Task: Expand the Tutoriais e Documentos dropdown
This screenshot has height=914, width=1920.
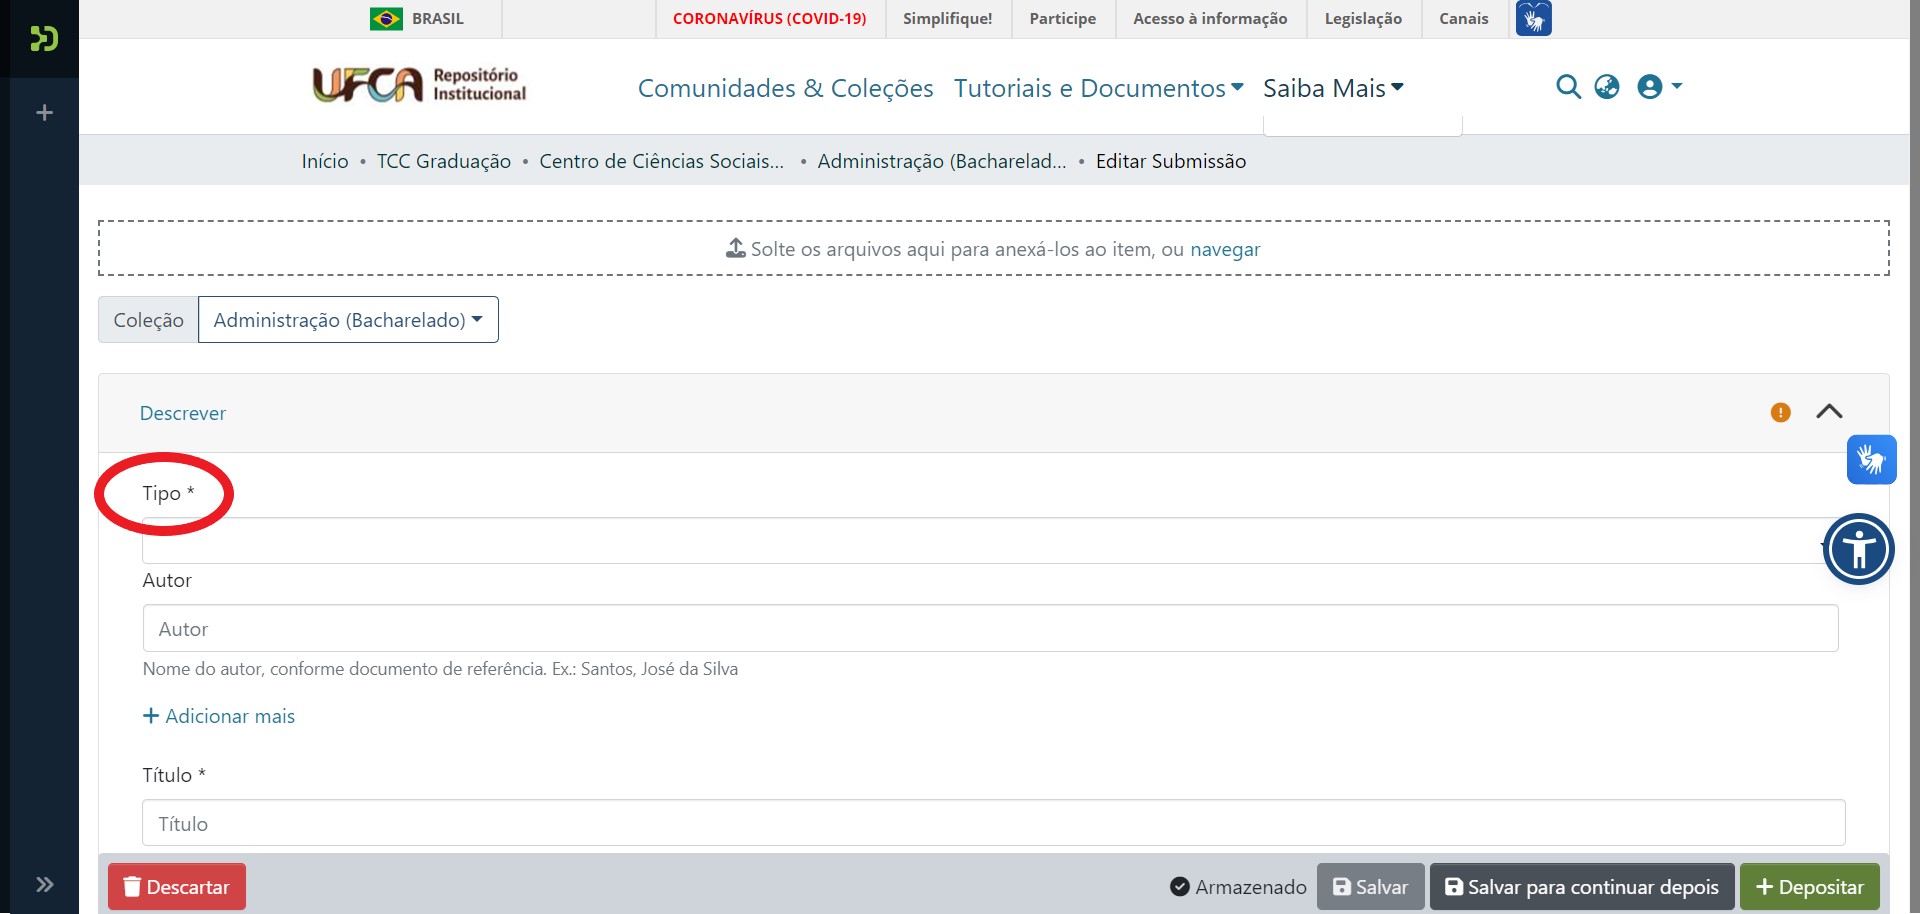Action: pos(1097,88)
